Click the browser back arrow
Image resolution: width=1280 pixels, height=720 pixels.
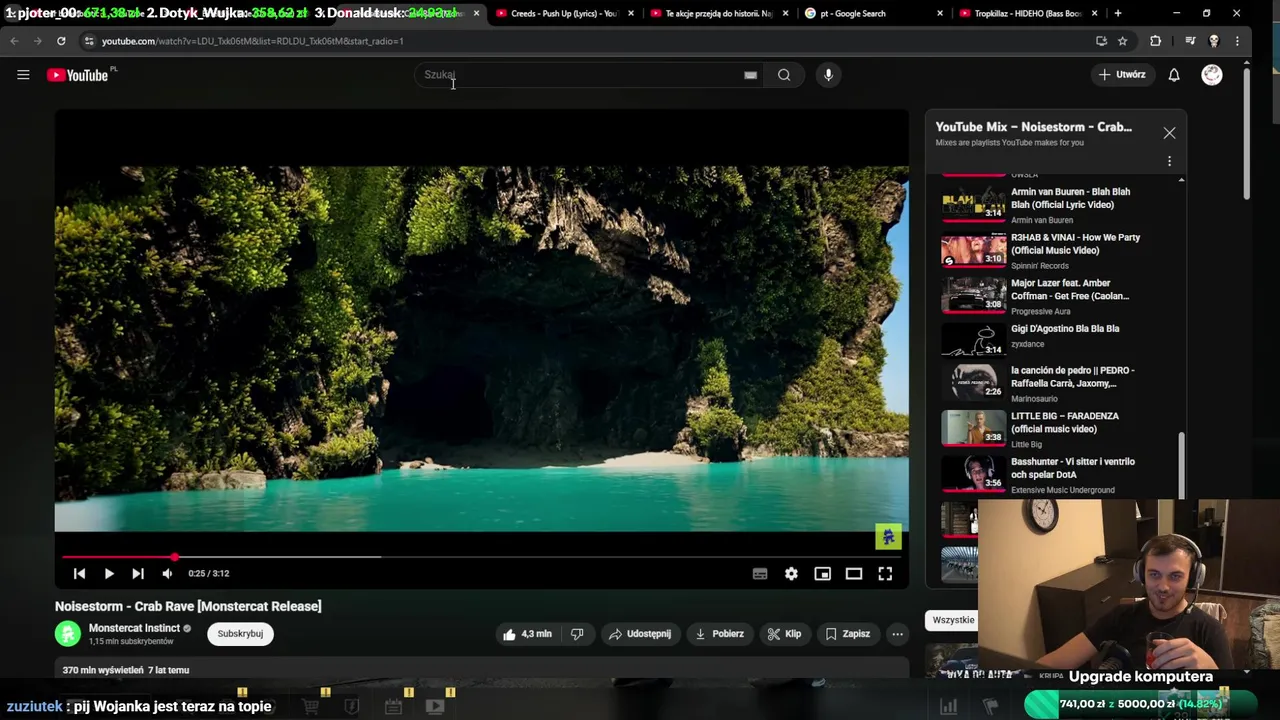pos(14,41)
